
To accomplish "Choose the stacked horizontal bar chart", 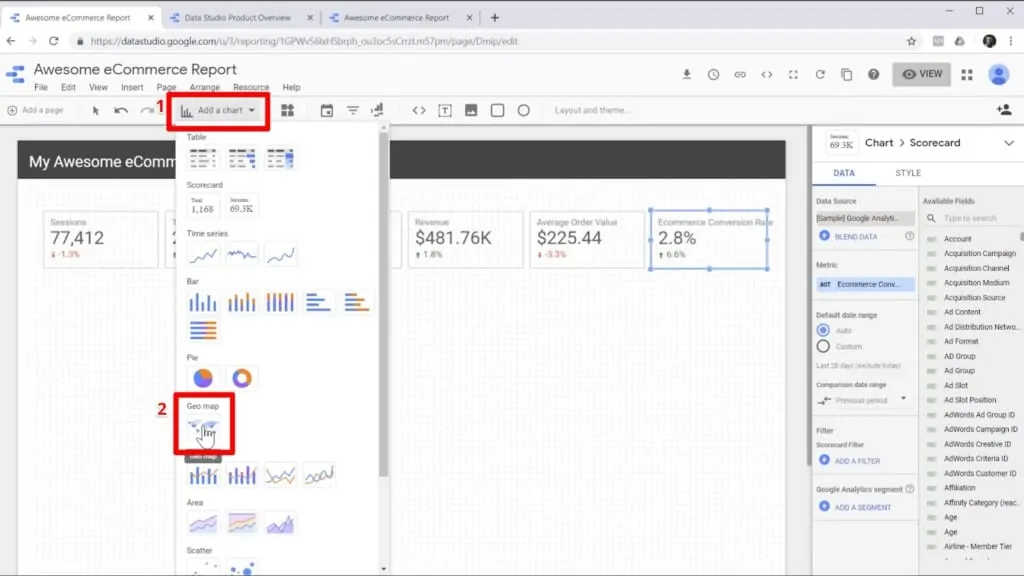I will [357, 302].
